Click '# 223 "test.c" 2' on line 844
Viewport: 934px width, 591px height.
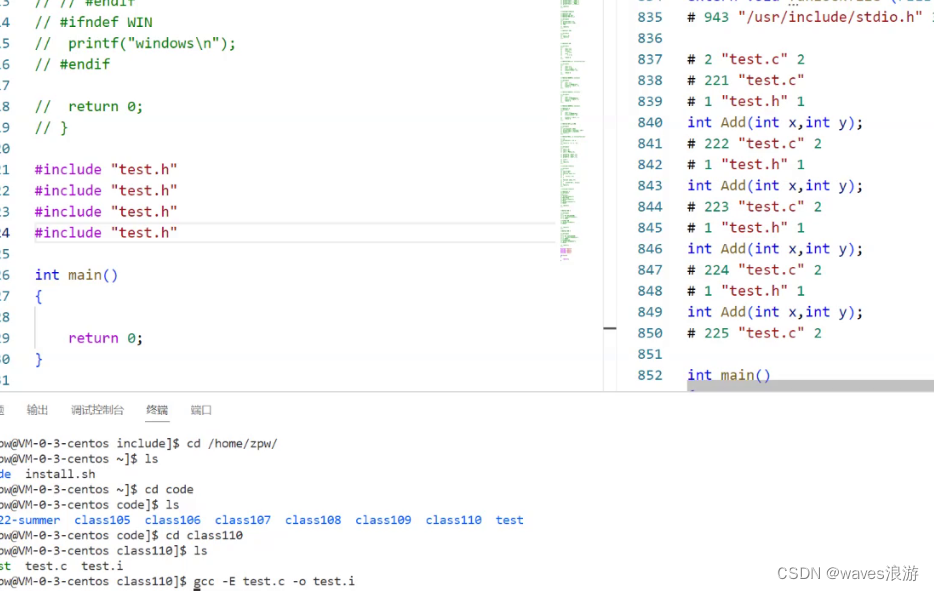coord(754,207)
